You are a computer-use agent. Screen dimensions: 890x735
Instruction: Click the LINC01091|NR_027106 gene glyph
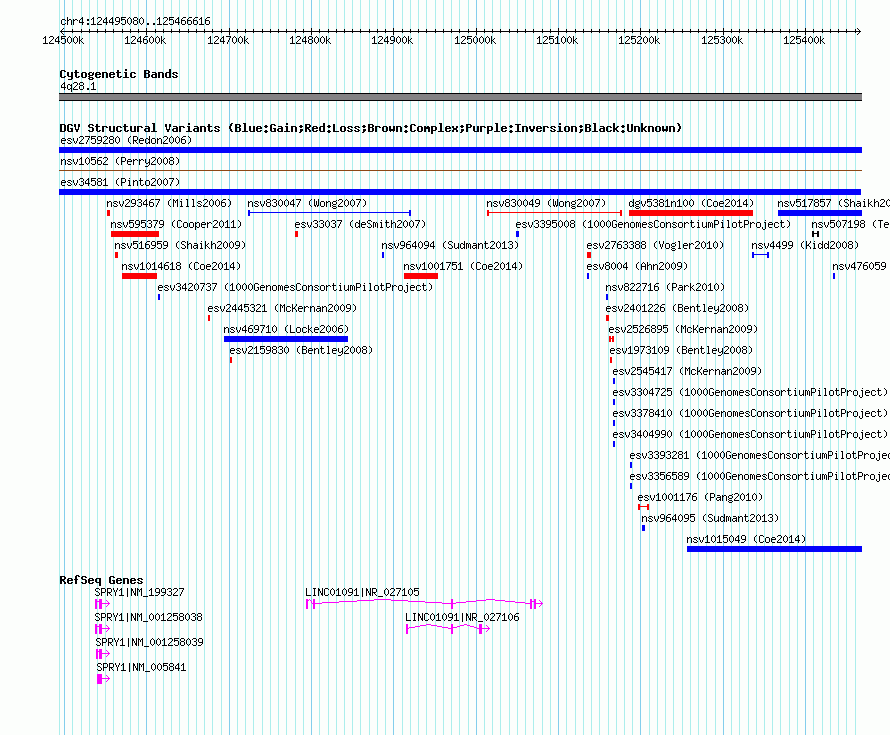tap(448, 629)
